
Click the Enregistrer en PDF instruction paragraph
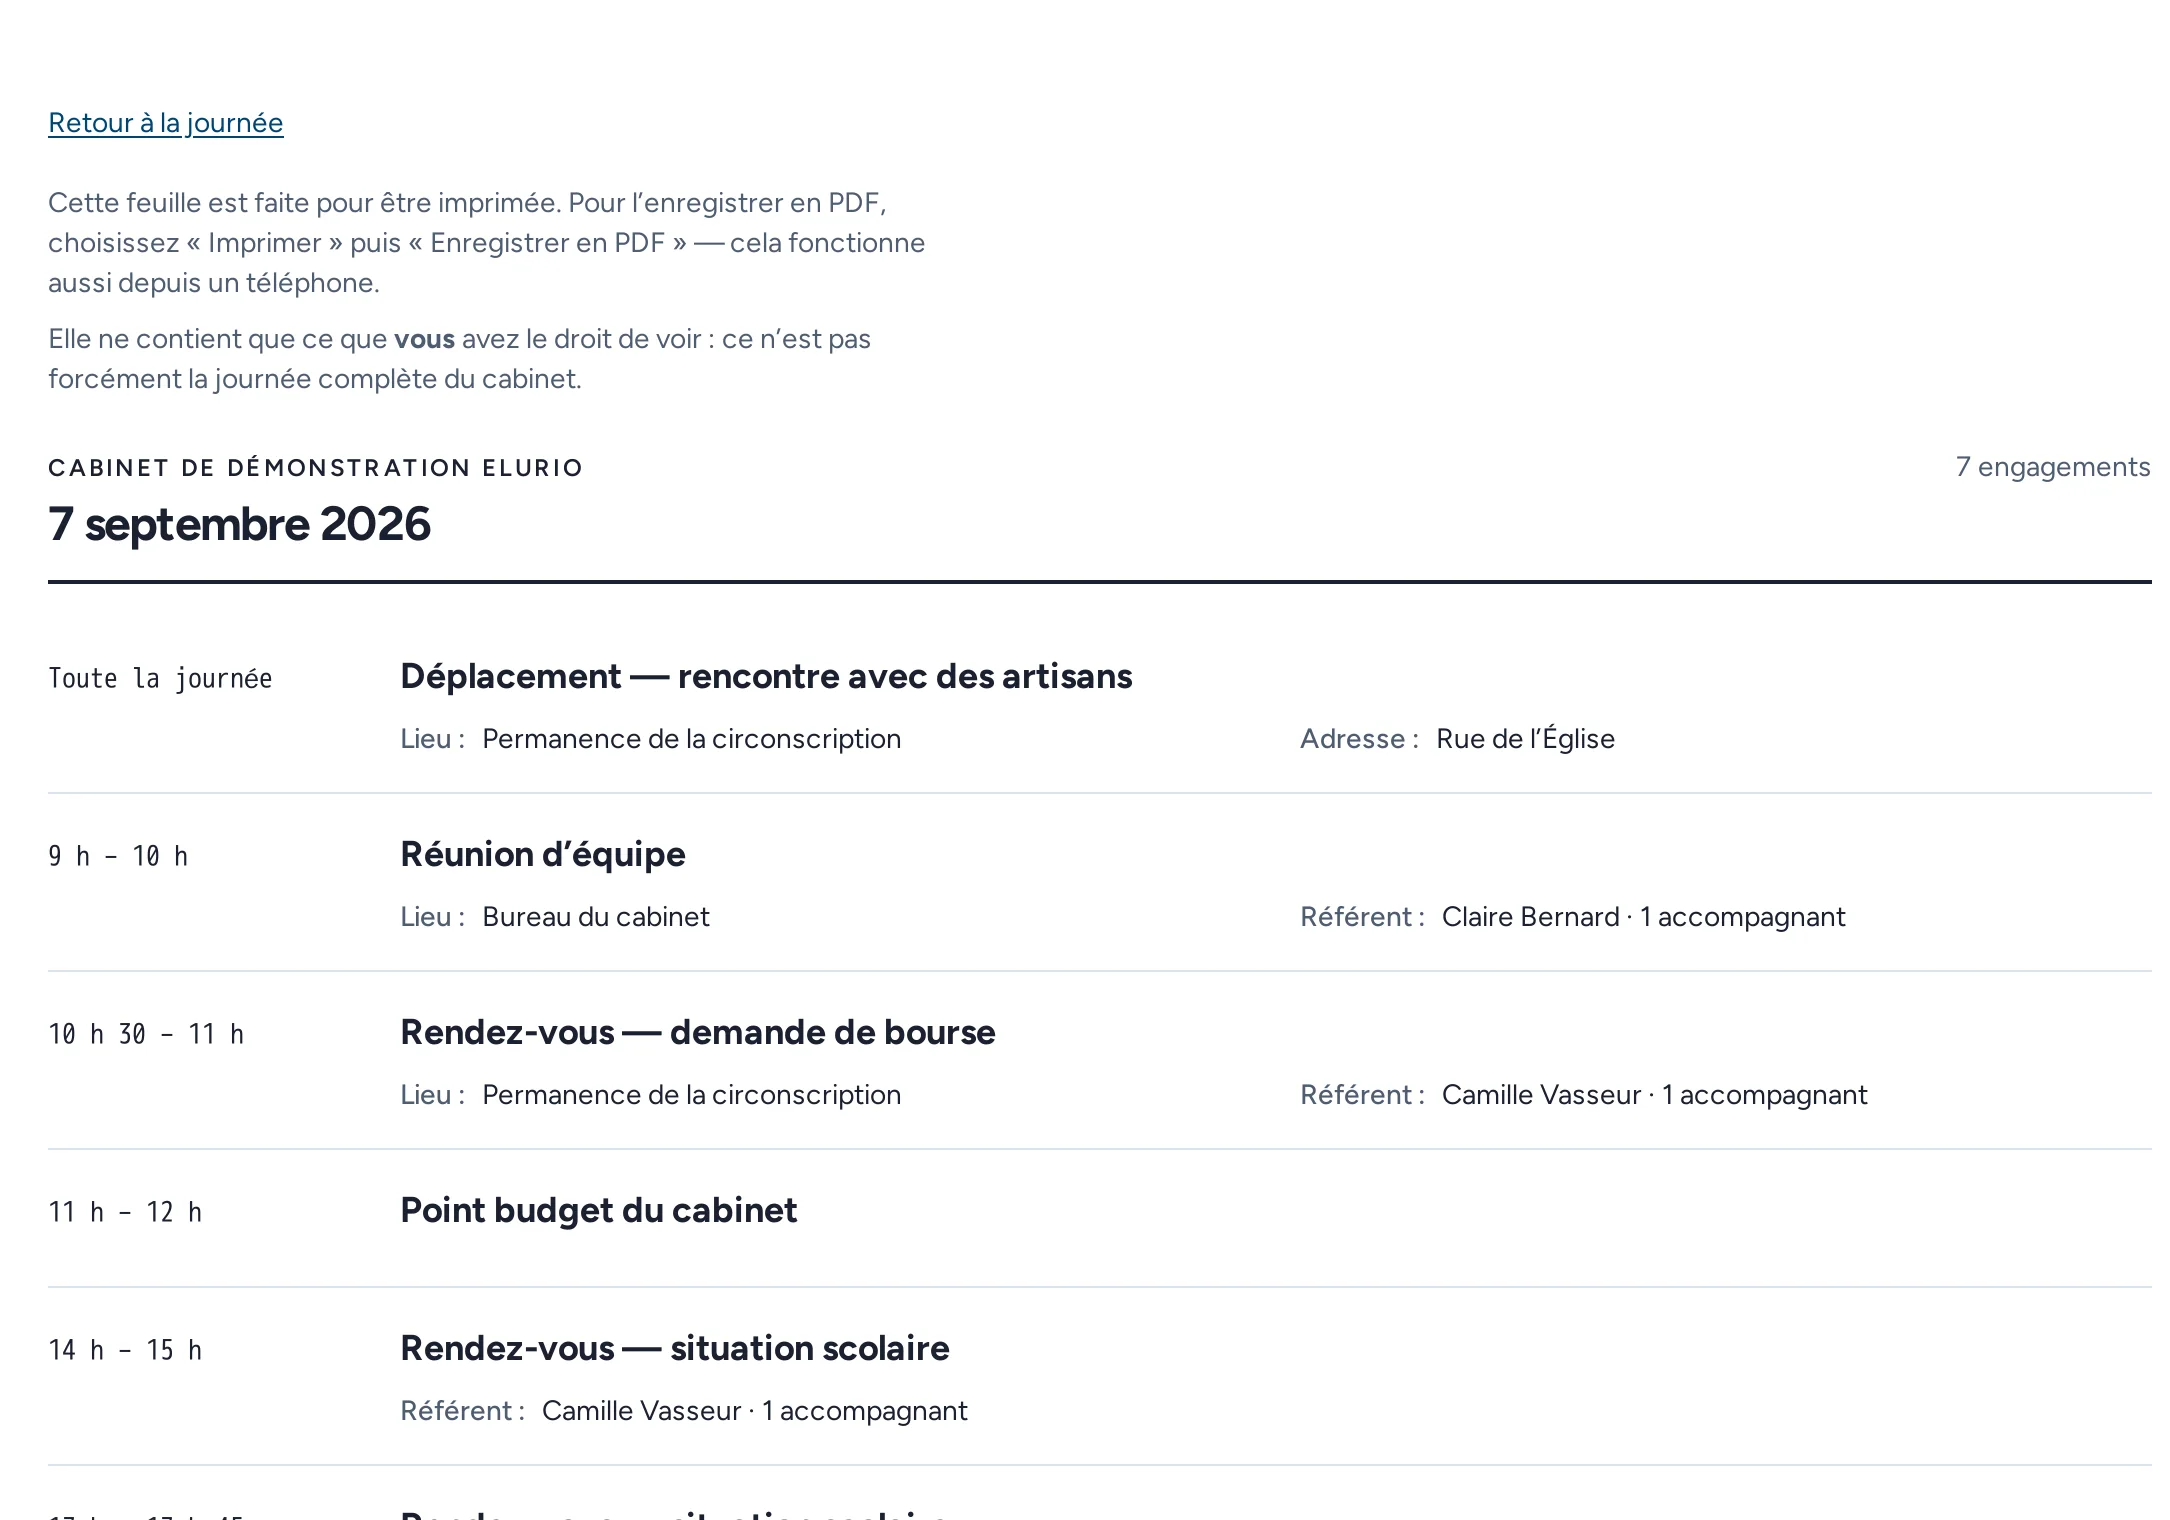487,243
